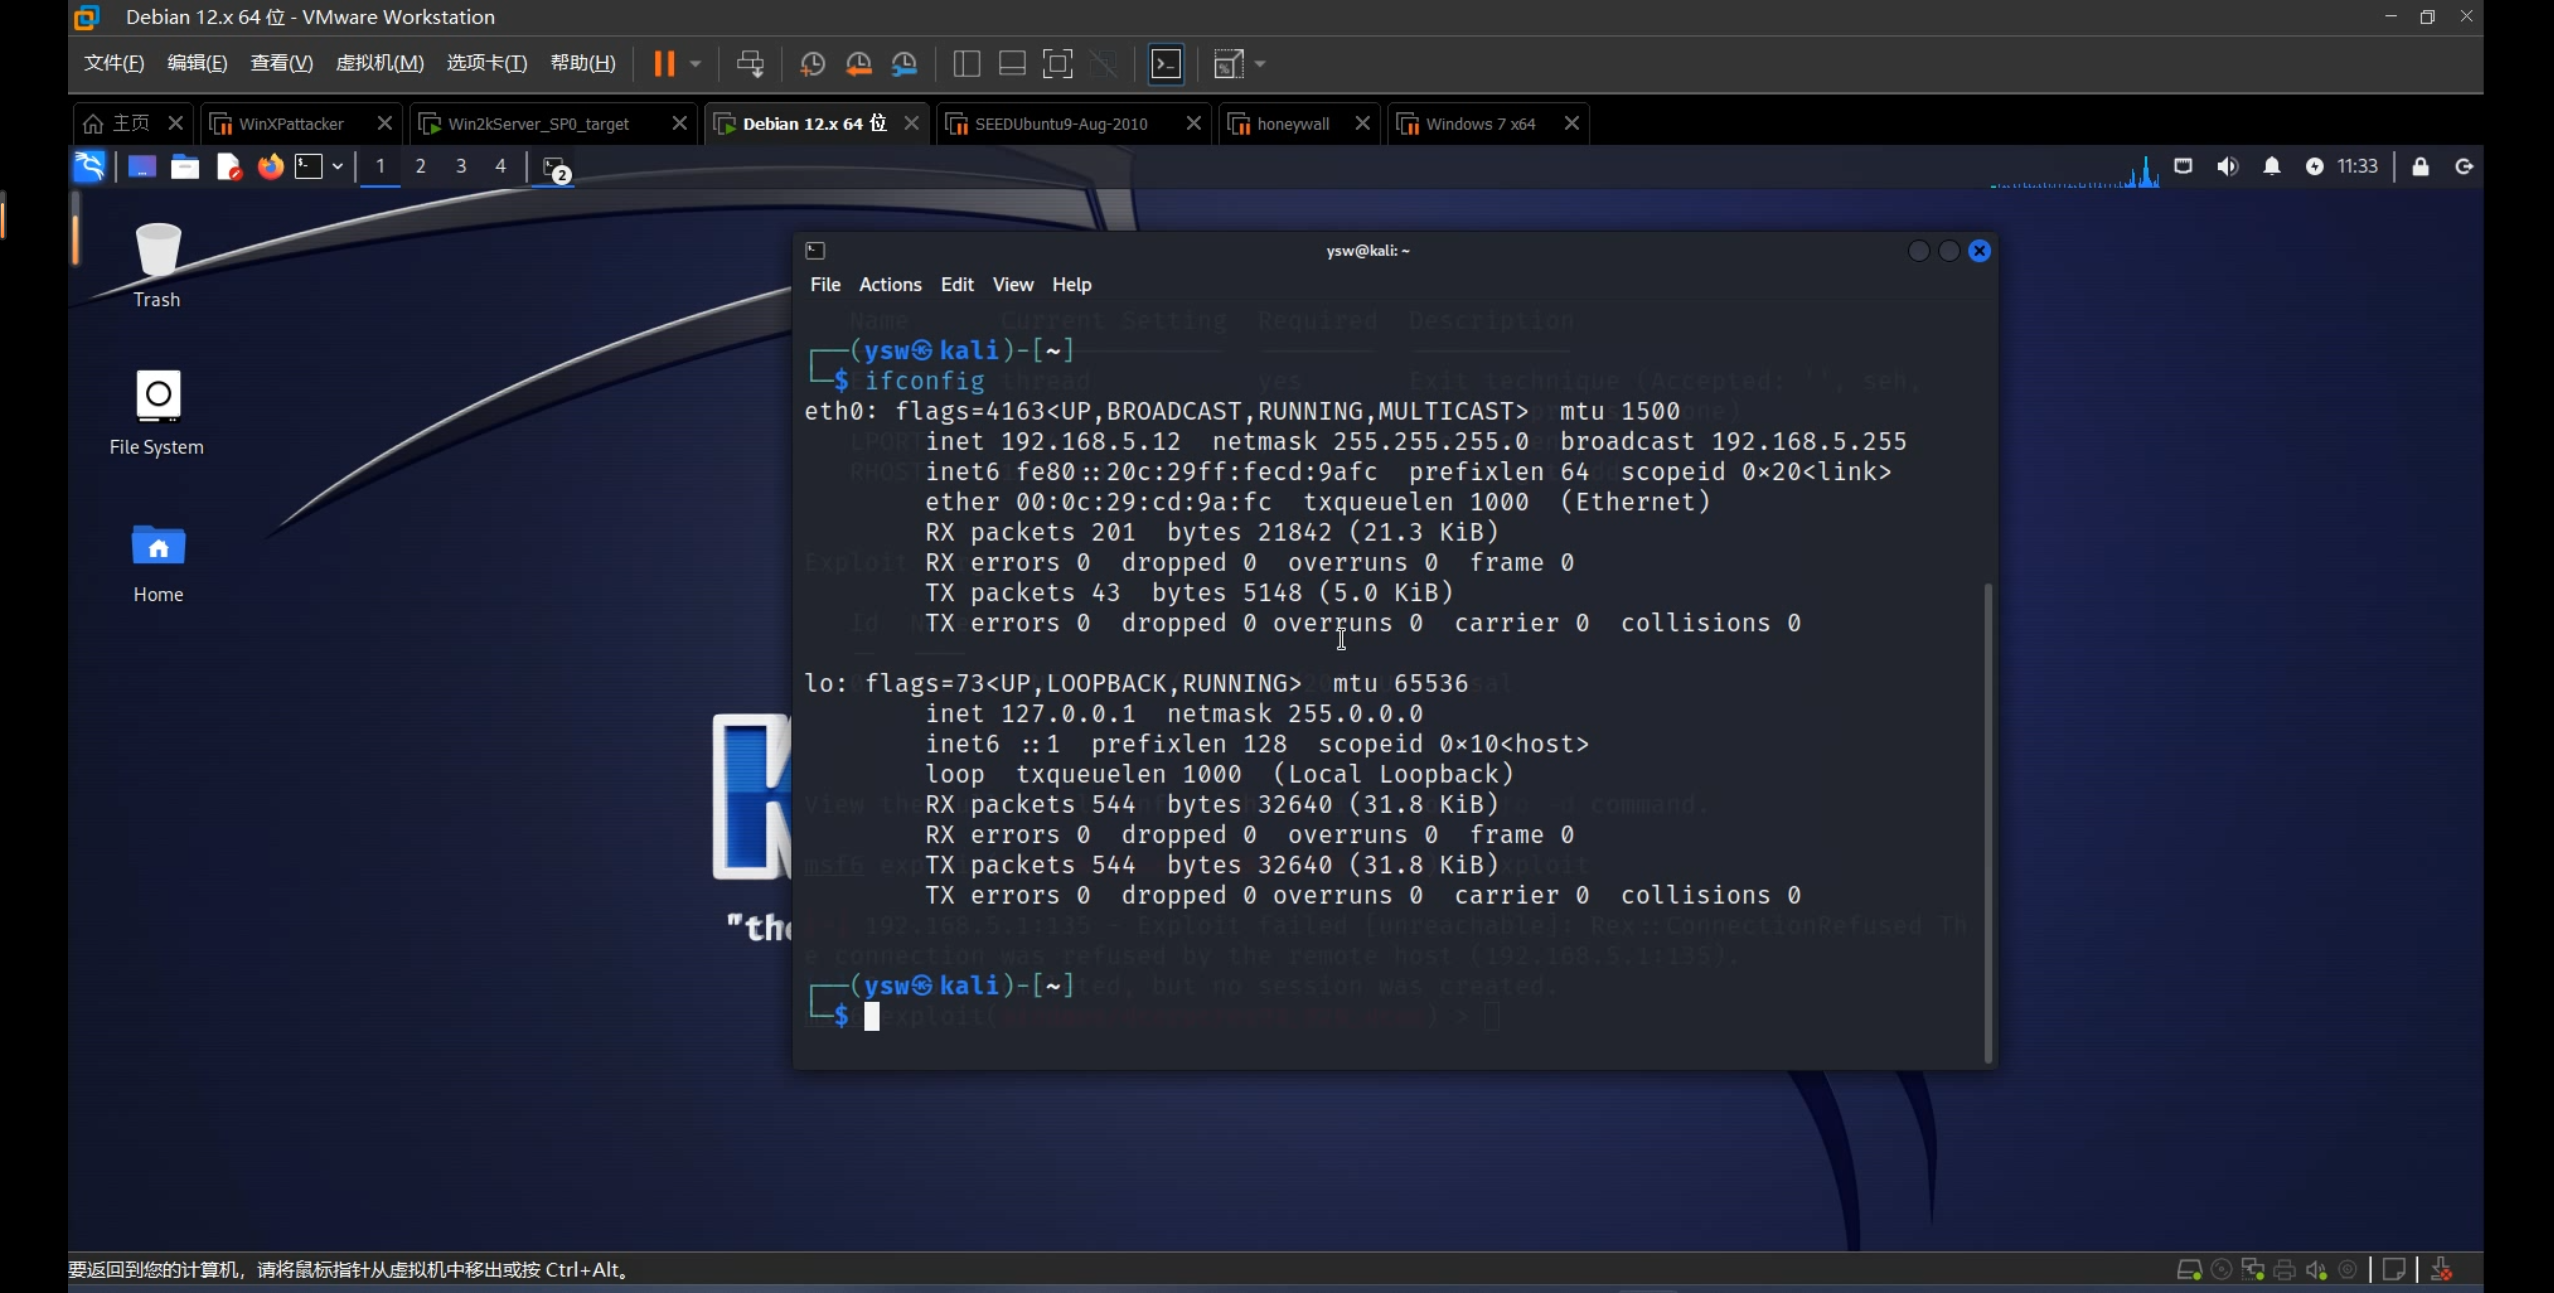Open Kali applications menu dragon icon
Image resolution: width=2554 pixels, height=1293 pixels.
tap(90, 166)
